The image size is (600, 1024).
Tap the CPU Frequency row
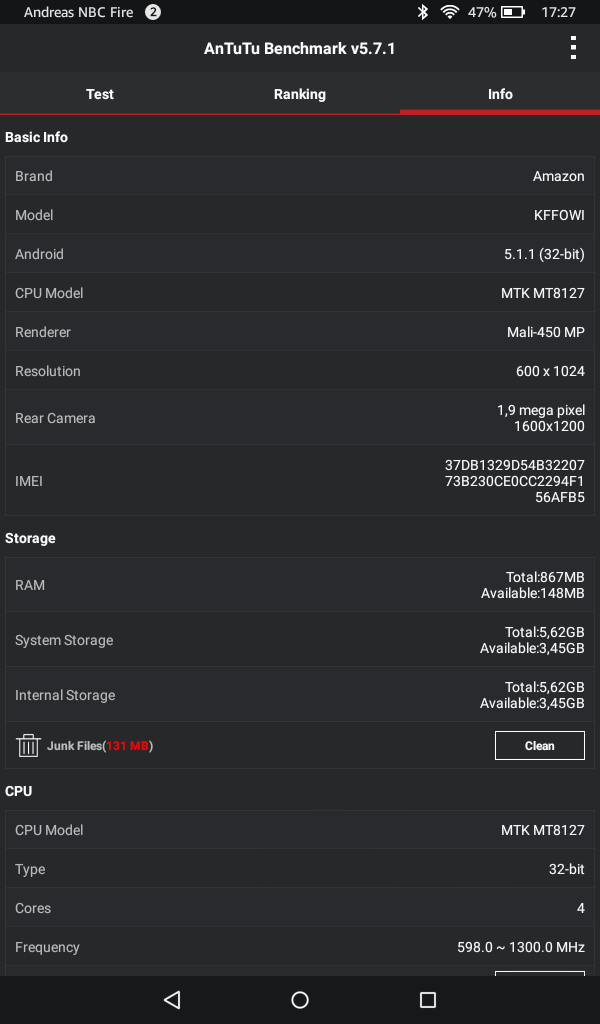[x=300, y=947]
